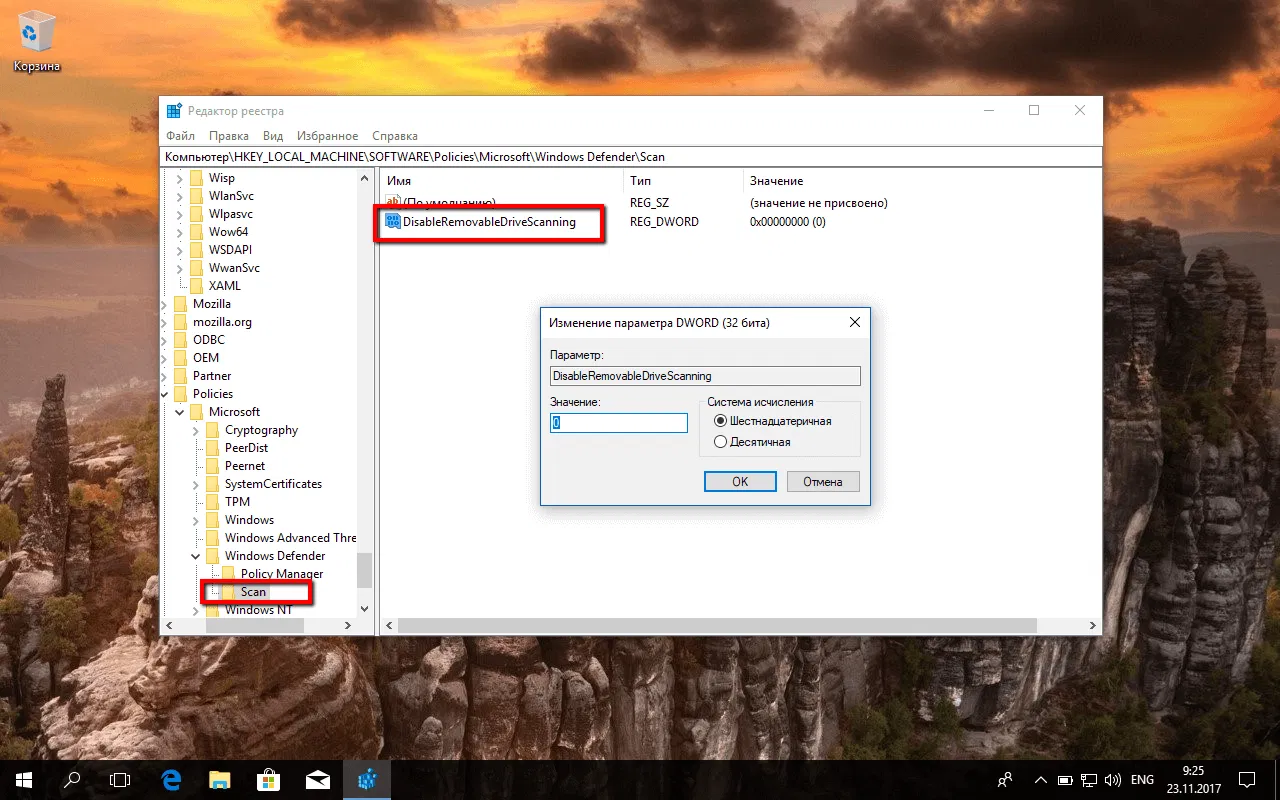Screen dimensions: 1280x800
Task: Expand the SystemCertificates registry key
Action: pyautogui.click(x=196, y=484)
